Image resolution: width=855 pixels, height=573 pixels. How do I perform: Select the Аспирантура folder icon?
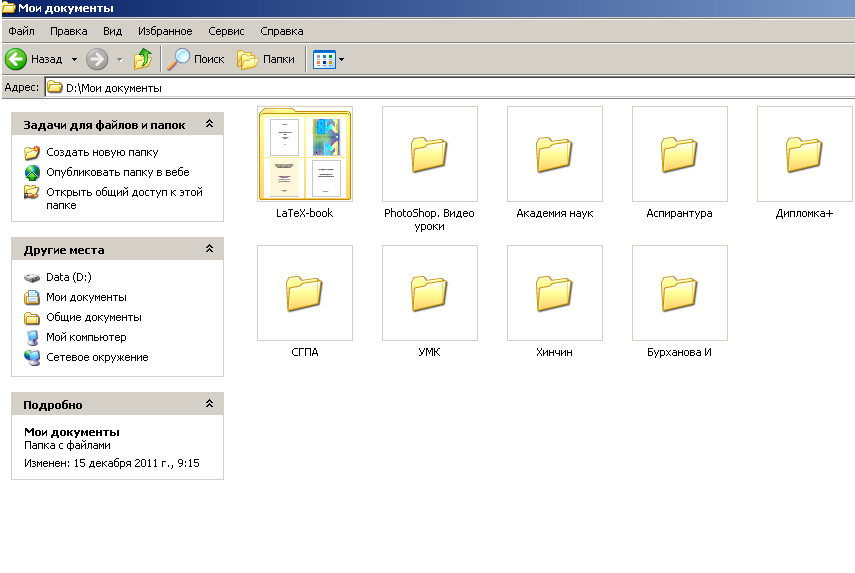click(679, 154)
